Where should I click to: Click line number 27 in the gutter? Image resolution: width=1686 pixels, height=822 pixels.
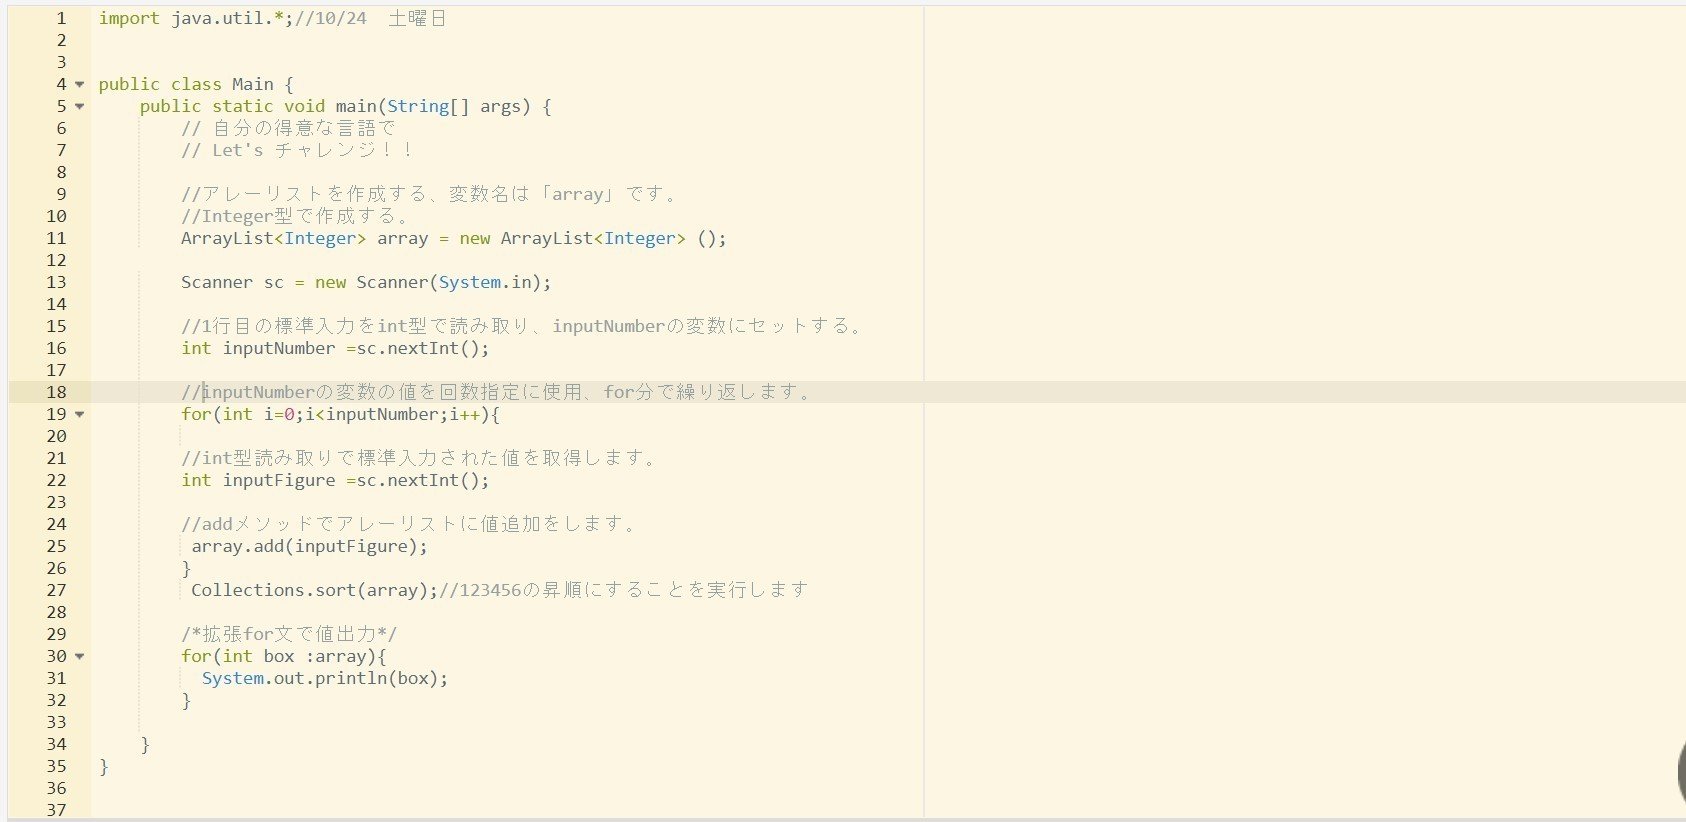[x=56, y=591]
